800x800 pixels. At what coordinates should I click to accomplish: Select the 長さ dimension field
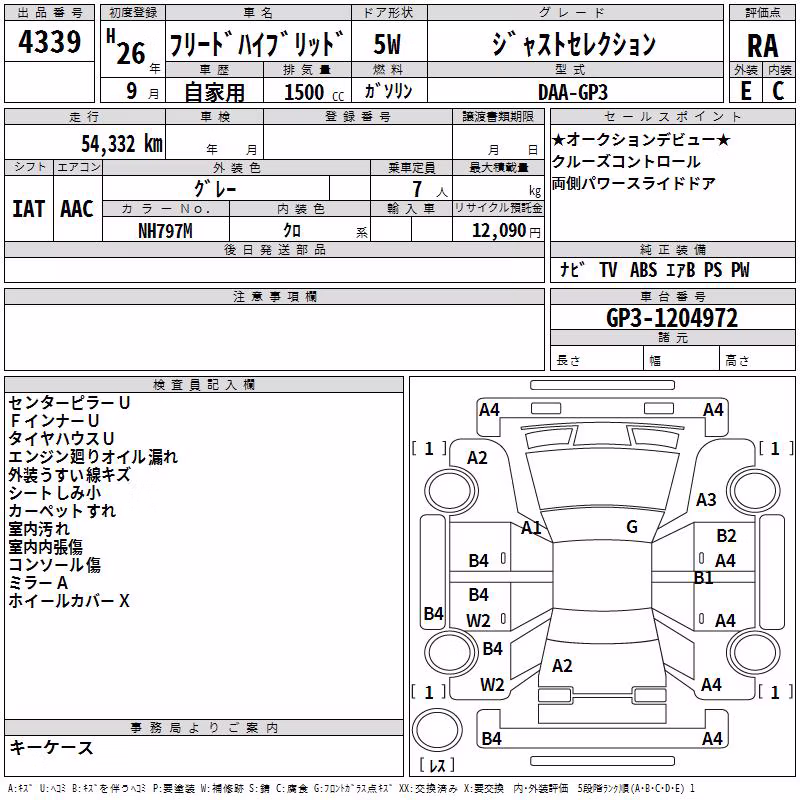596,360
